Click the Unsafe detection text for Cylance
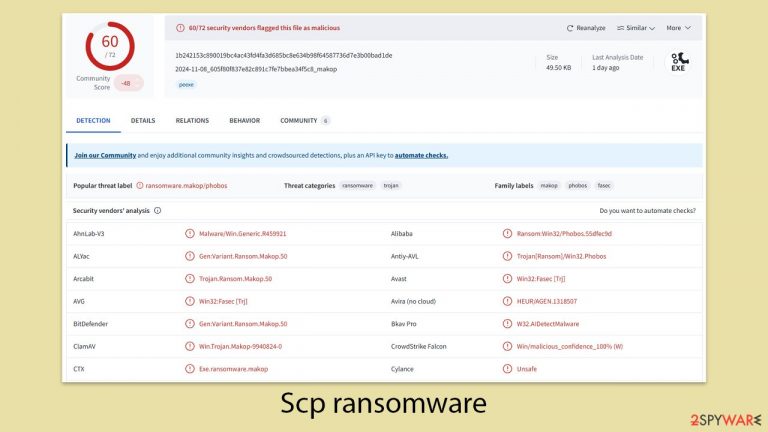Screen dimensions: 768x432 pos(527,369)
